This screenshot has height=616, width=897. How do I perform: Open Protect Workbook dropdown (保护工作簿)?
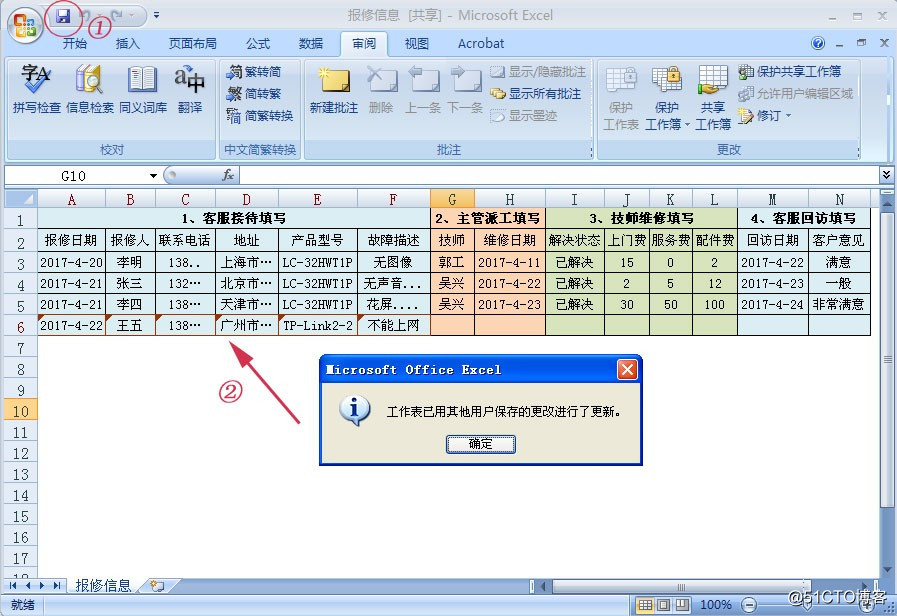coord(667,98)
